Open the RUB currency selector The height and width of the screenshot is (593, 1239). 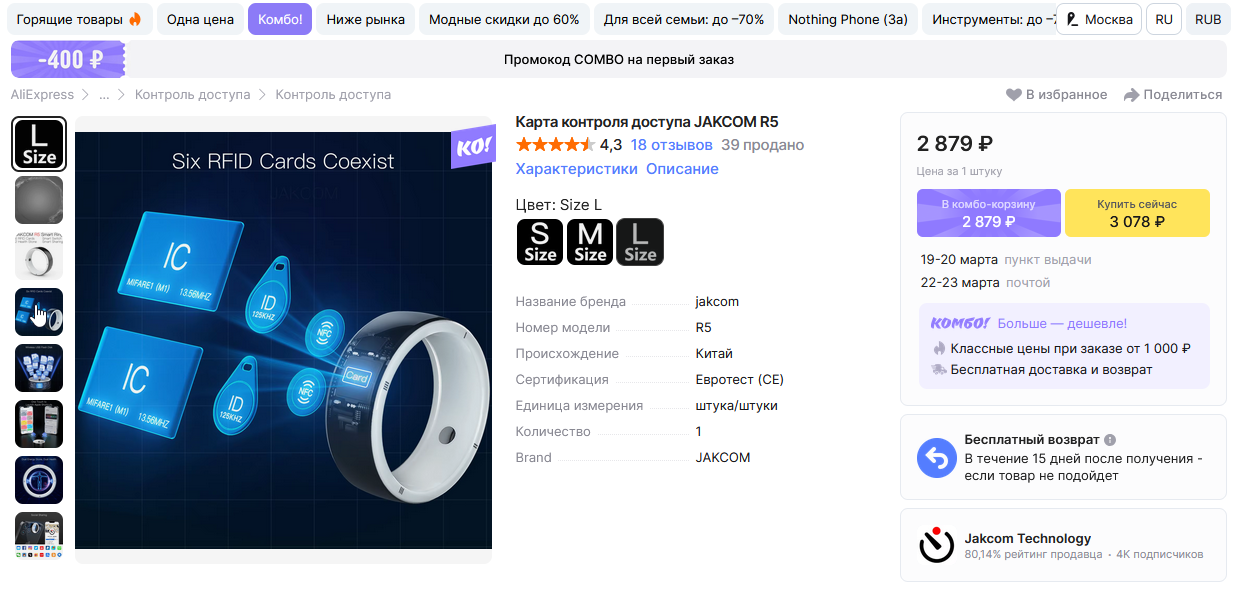[1208, 19]
